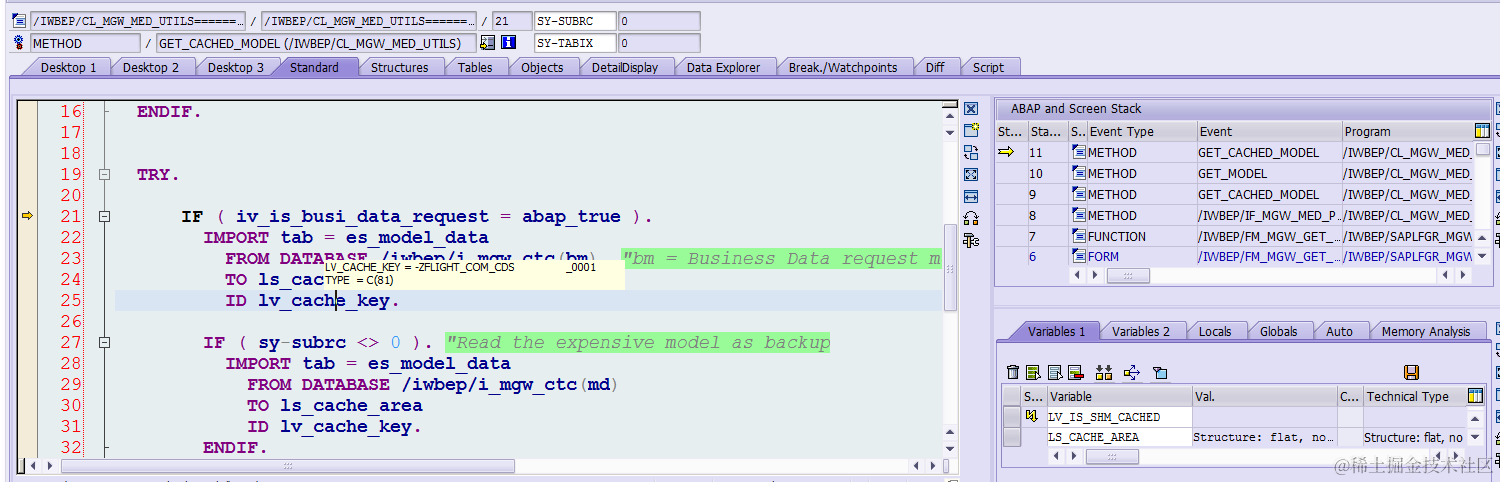Screen dimensions: 1500x482
Task: Open the Data Explorer tab
Action: tap(723, 67)
